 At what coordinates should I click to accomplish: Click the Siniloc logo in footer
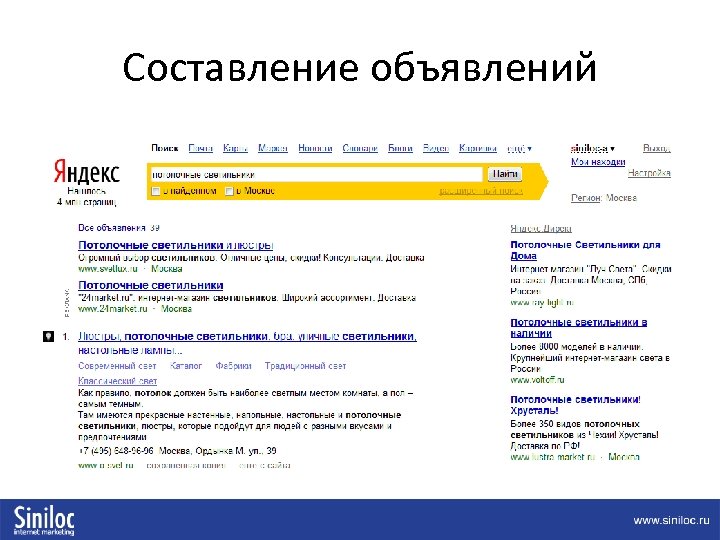tap(44, 520)
